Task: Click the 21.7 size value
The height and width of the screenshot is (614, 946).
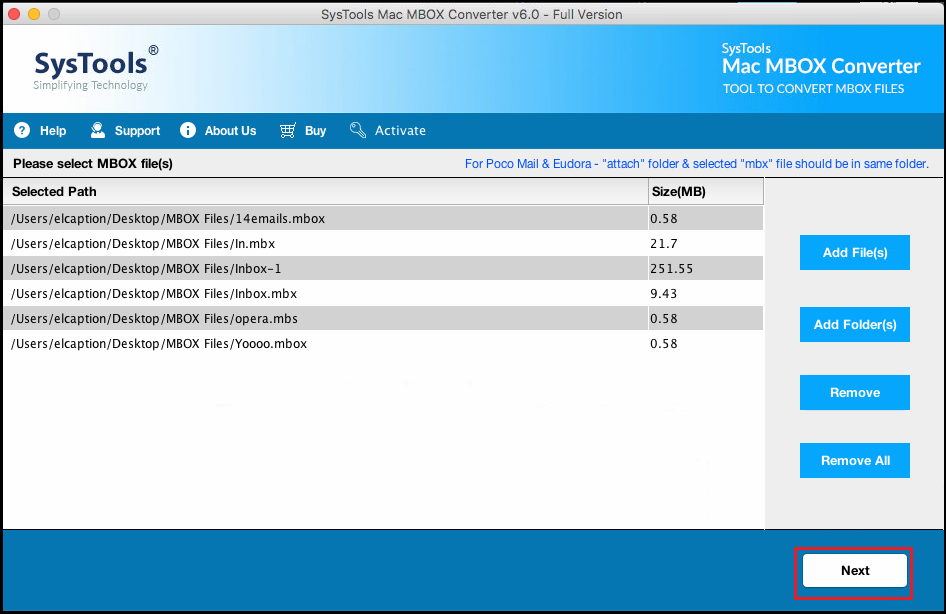Action: click(x=664, y=244)
